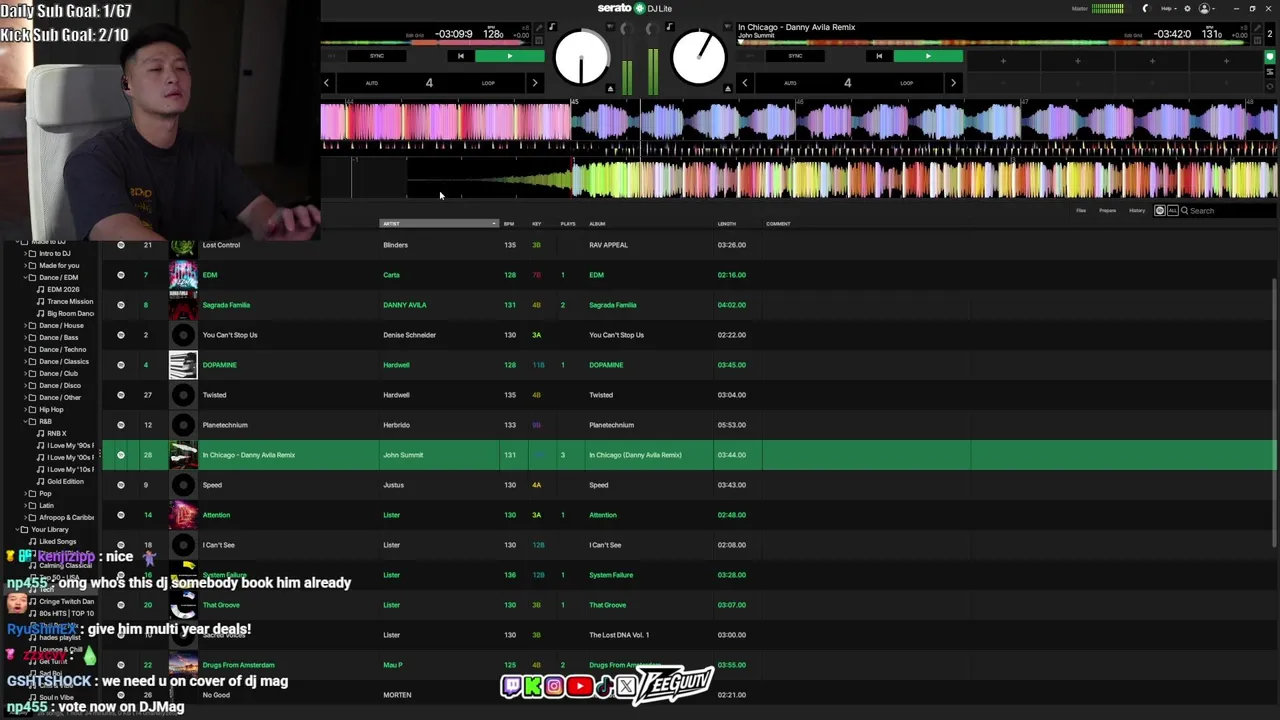Click the DOPAMINE album artwork
The image size is (1280, 720).
[x=183, y=365]
